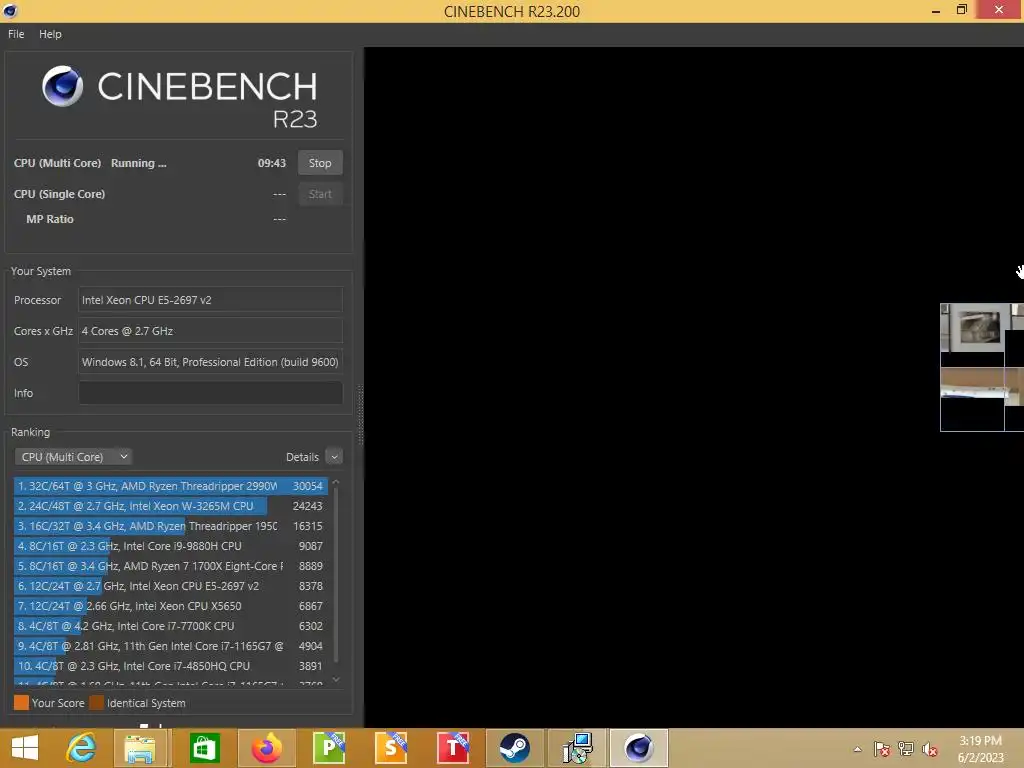Click the OS information field

(x=210, y=362)
